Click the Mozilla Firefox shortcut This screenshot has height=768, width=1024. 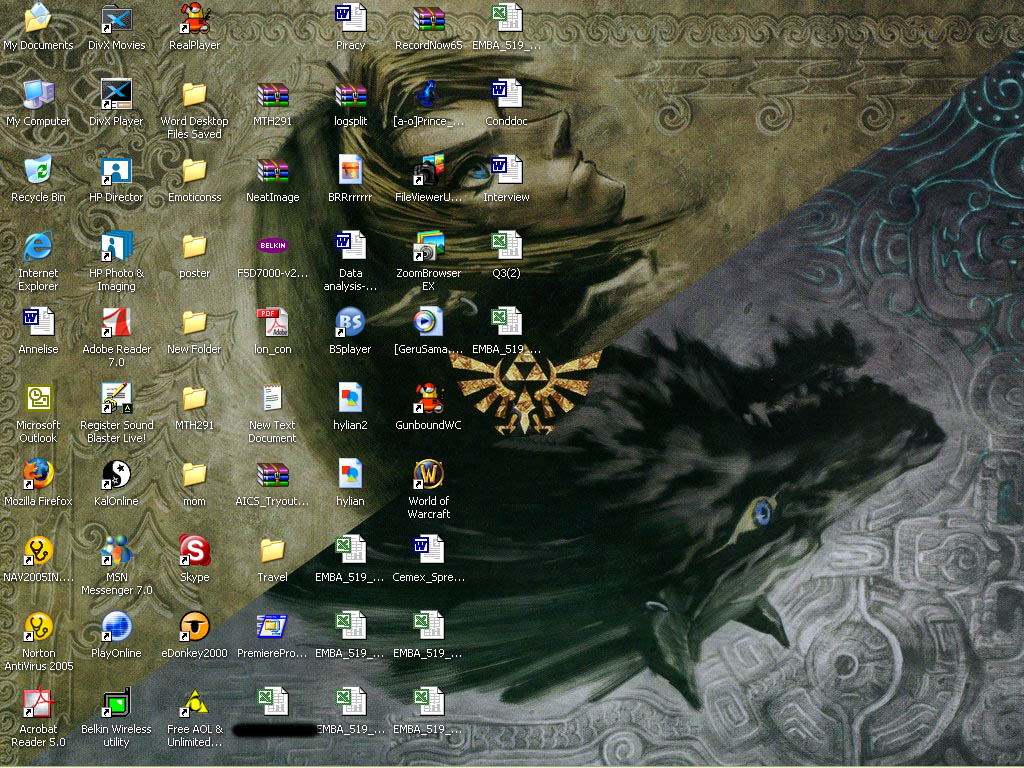pos(38,475)
